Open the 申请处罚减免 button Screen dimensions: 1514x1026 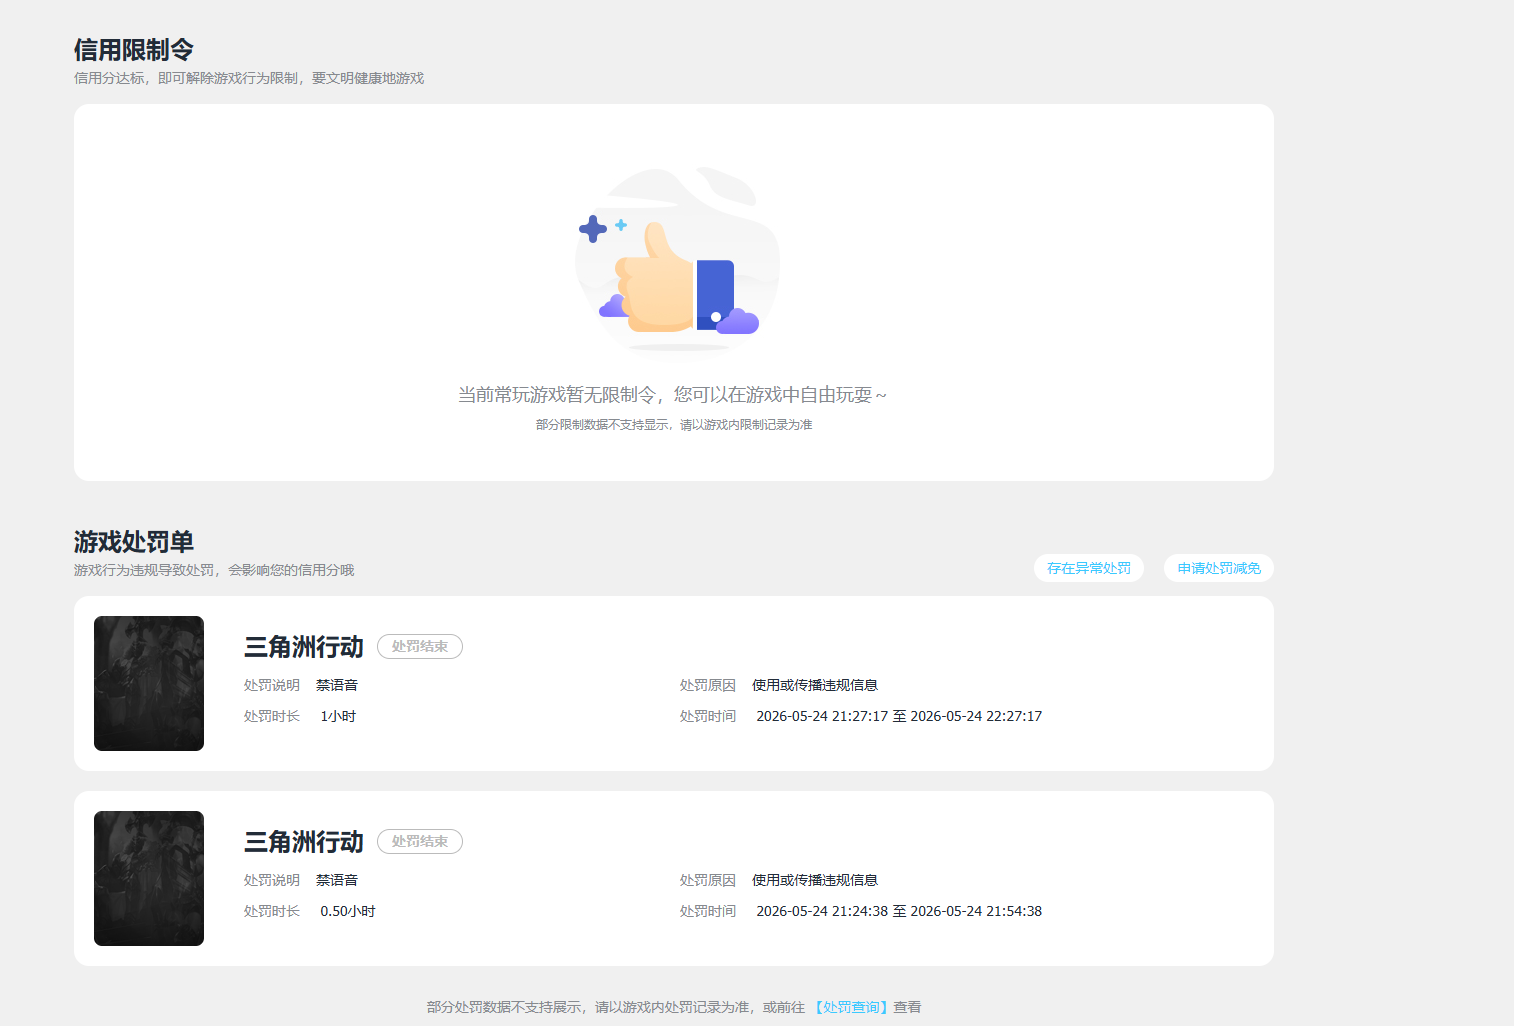coord(1218,568)
